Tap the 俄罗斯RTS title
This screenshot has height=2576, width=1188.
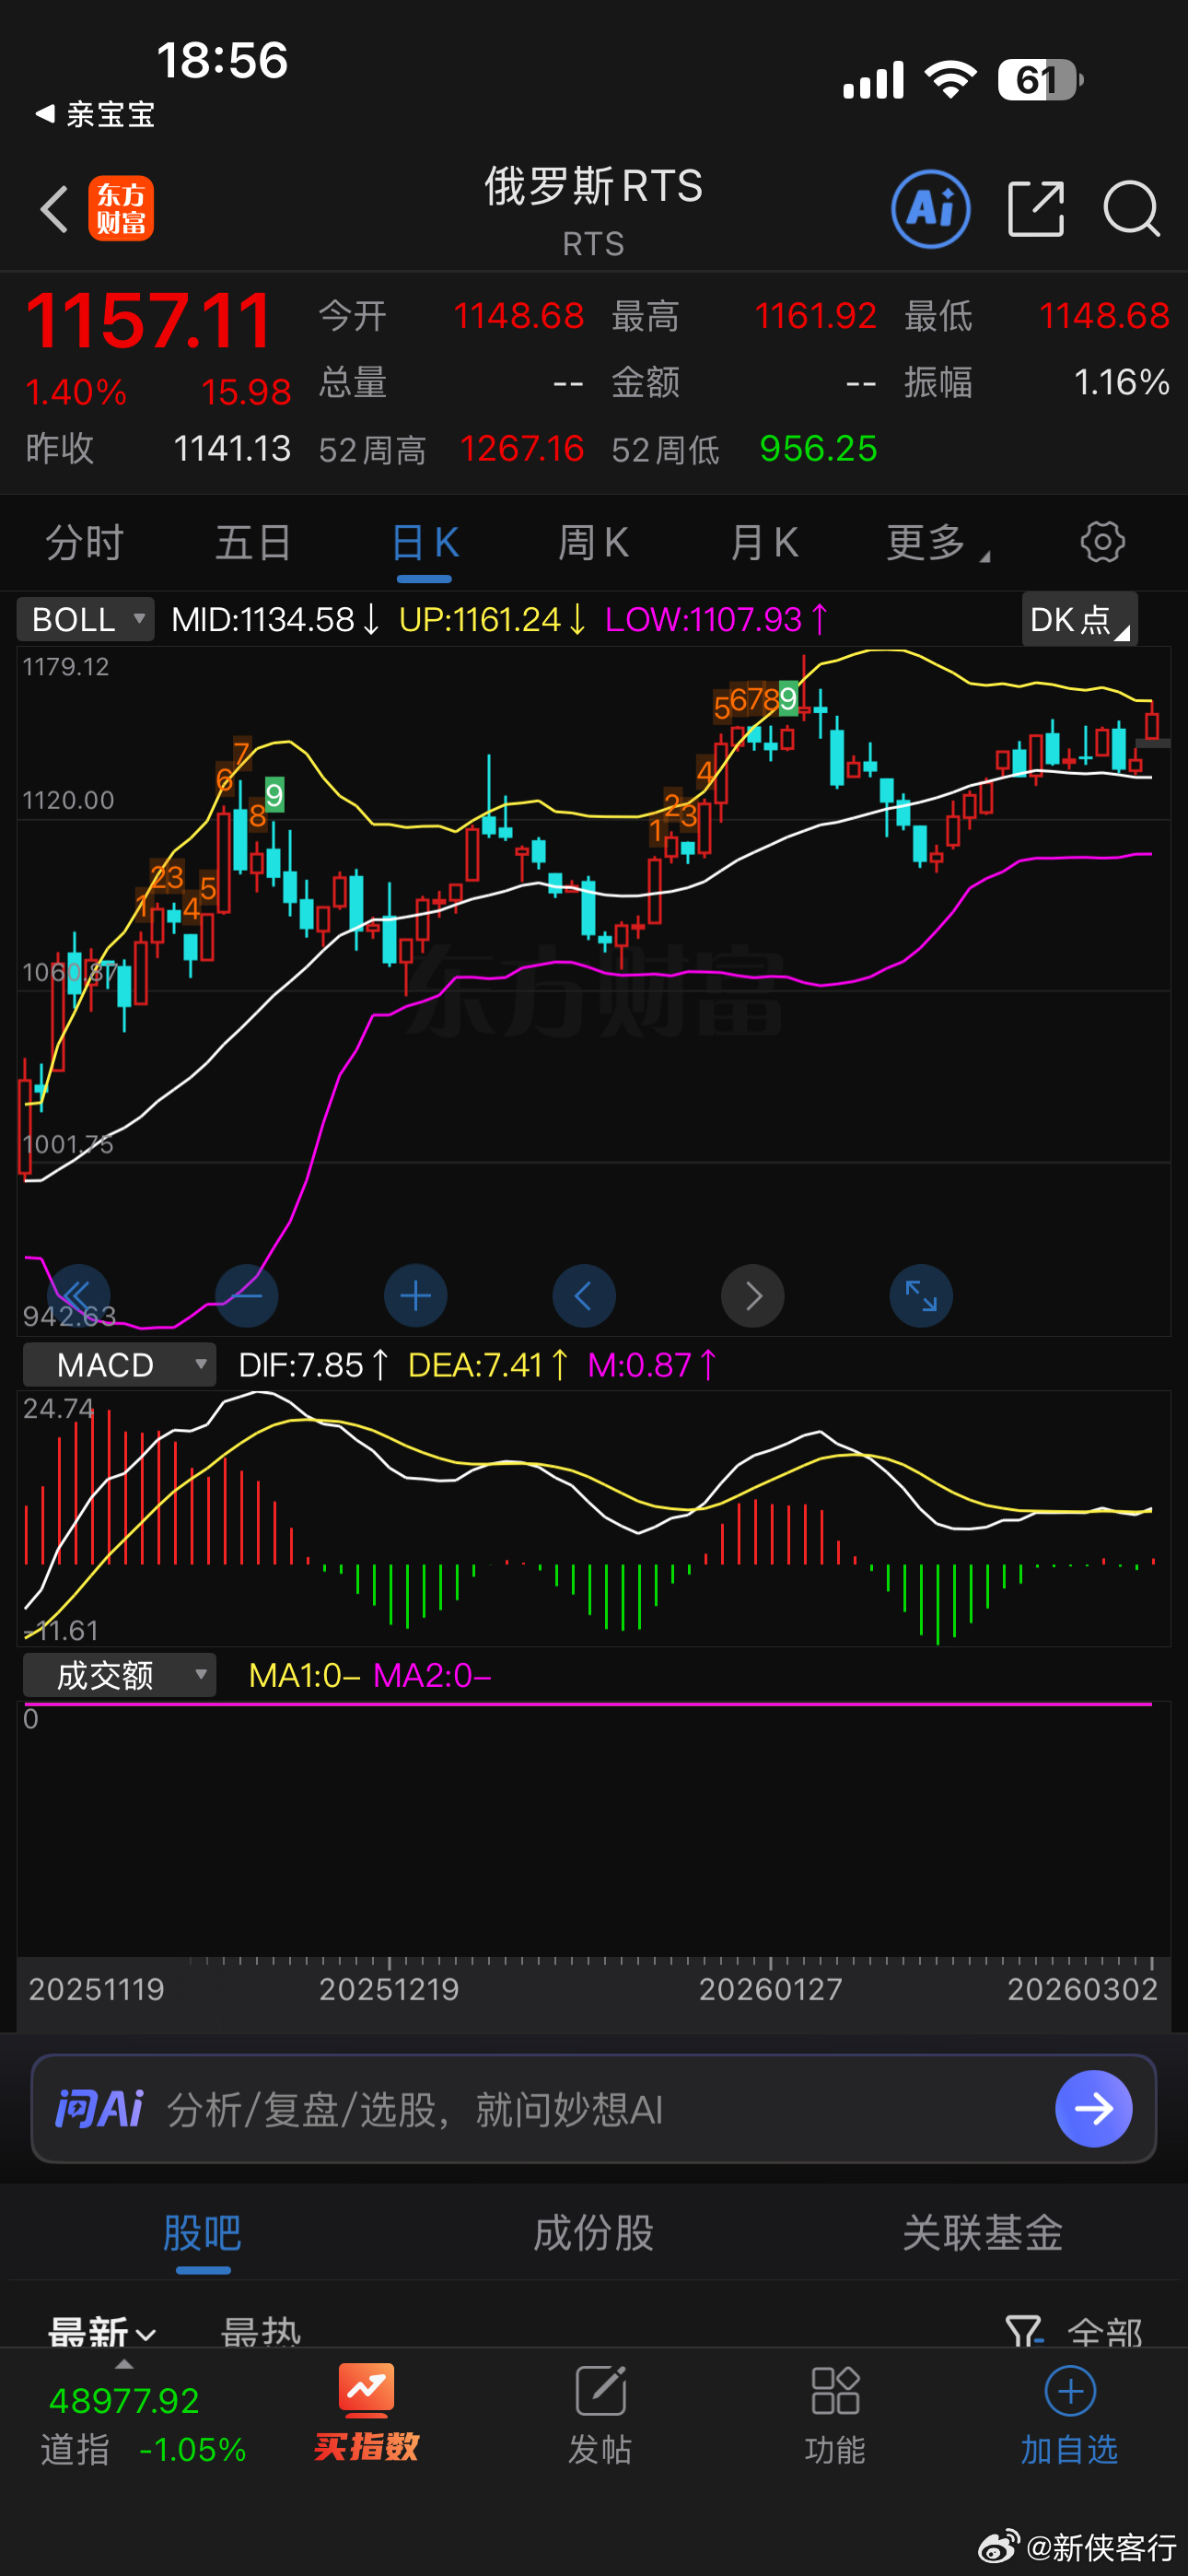point(594,186)
